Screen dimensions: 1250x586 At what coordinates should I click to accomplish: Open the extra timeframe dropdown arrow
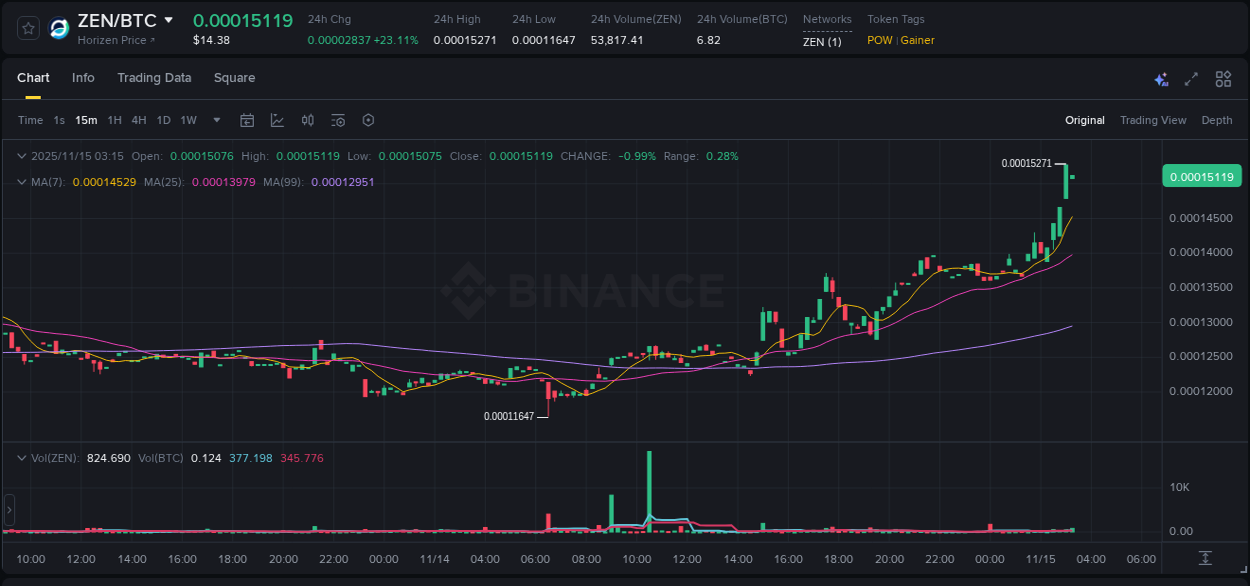coord(215,120)
